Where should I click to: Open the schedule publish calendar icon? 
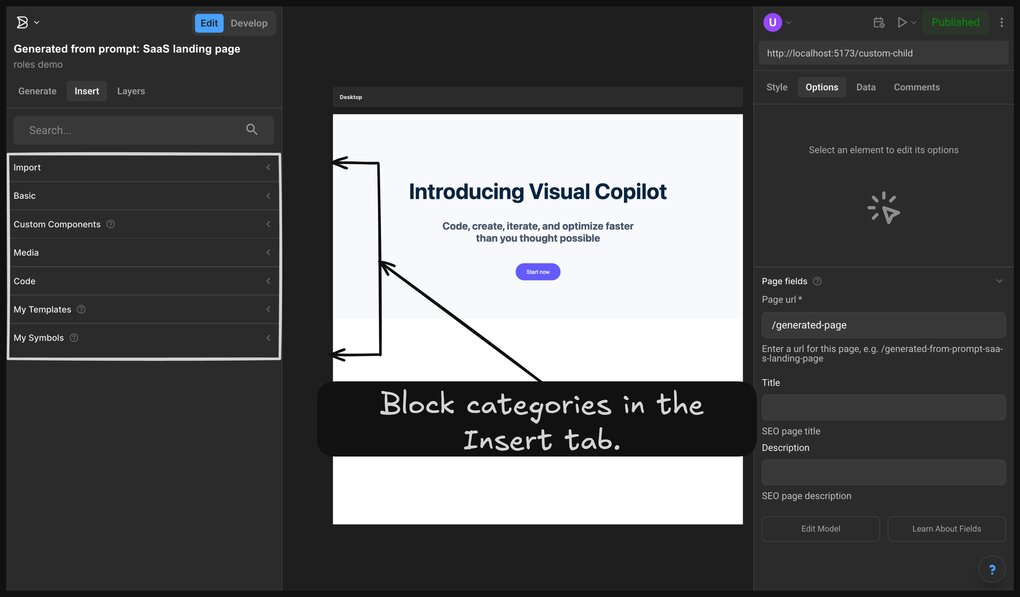877,21
